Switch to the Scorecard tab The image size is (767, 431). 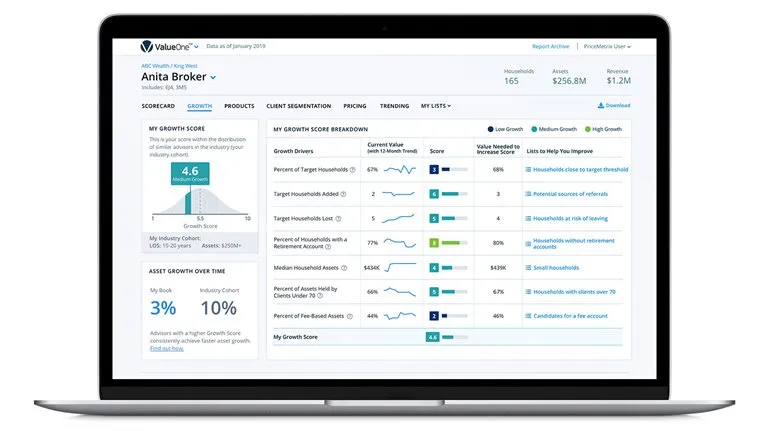click(159, 105)
